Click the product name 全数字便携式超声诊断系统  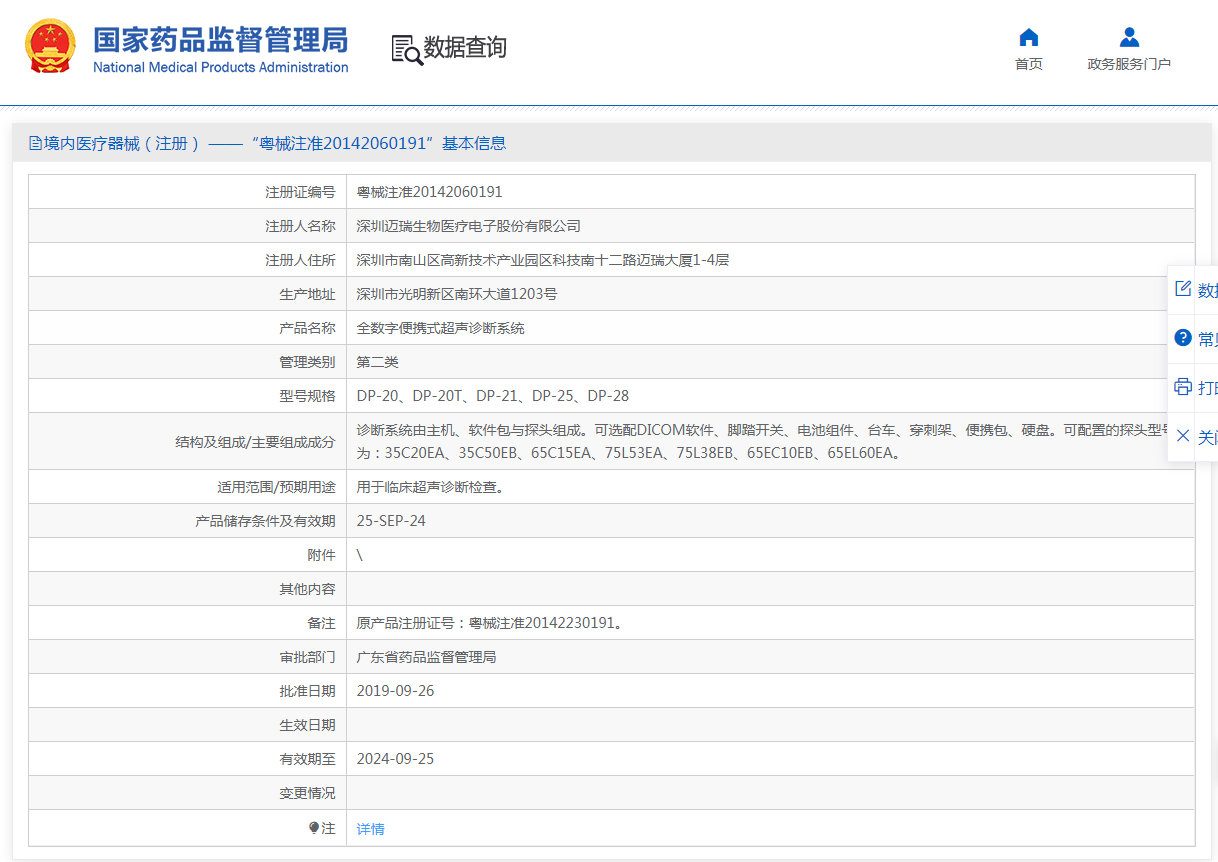pos(440,328)
